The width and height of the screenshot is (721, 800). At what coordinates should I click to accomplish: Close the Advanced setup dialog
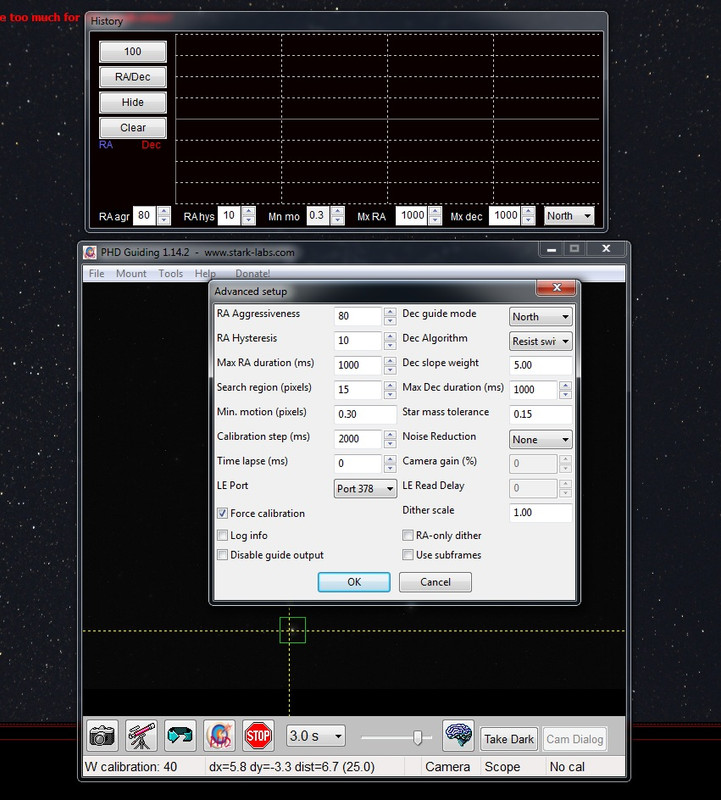(x=556, y=287)
